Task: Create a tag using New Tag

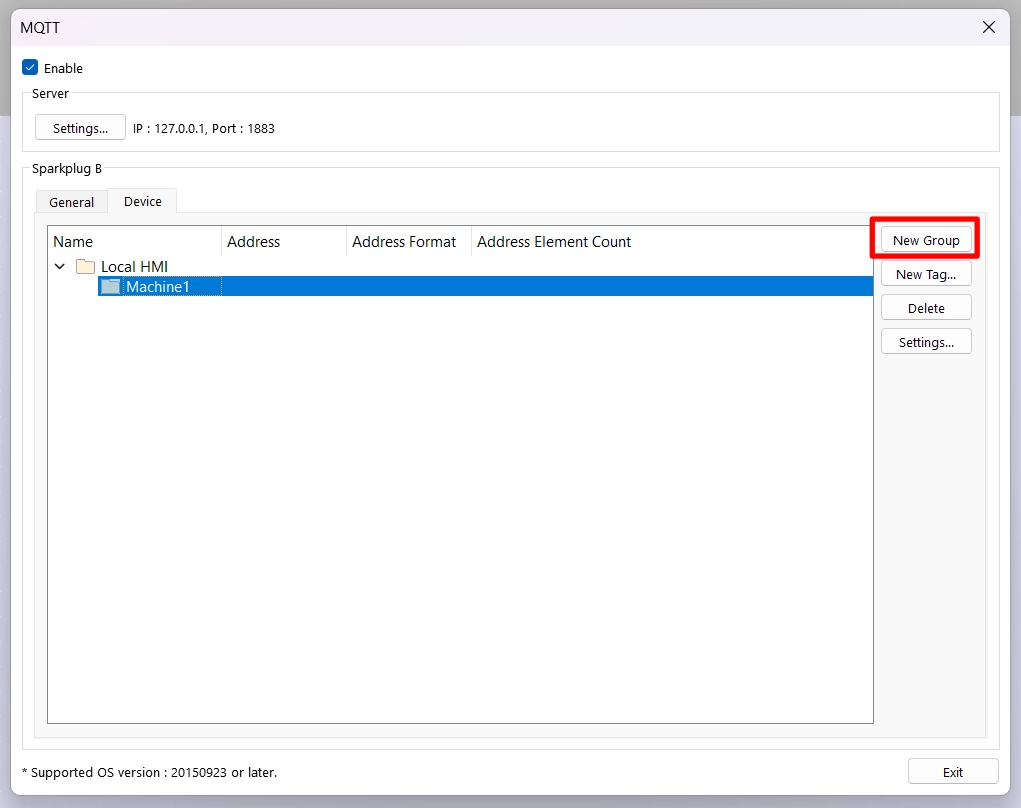Action: tap(925, 273)
